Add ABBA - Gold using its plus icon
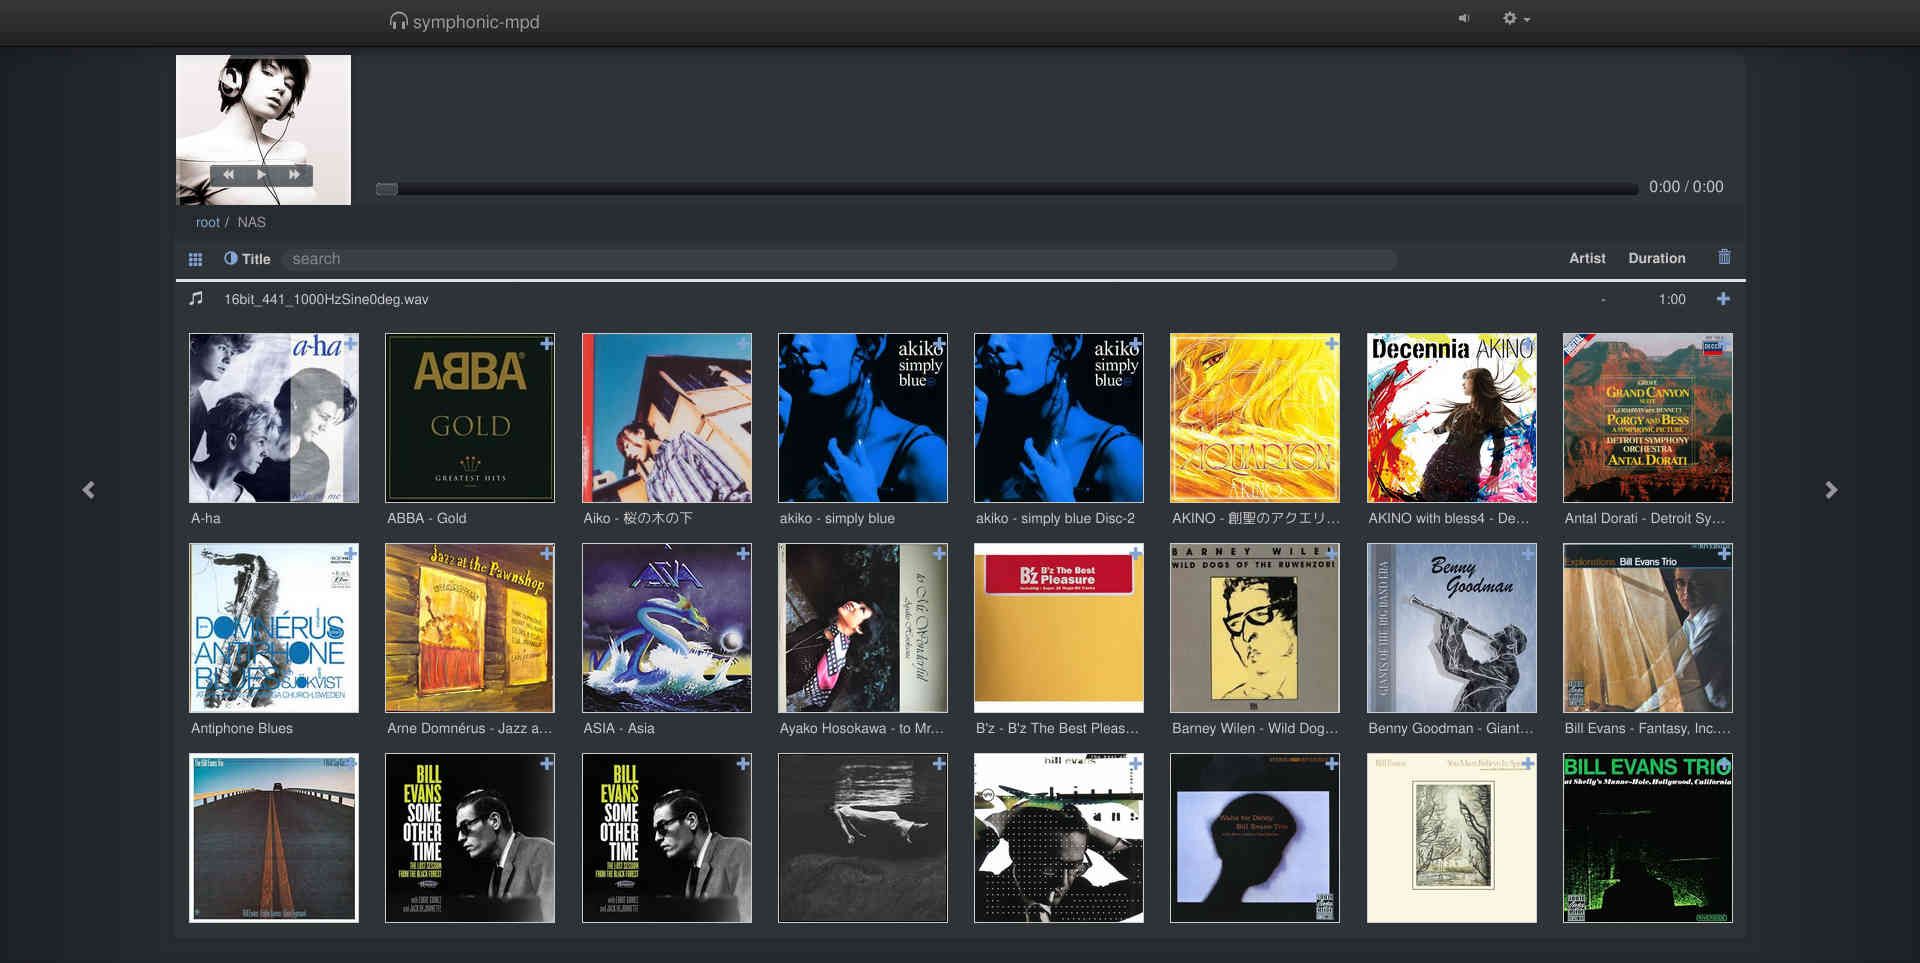 pyautogui.click(x=546, y=344)
